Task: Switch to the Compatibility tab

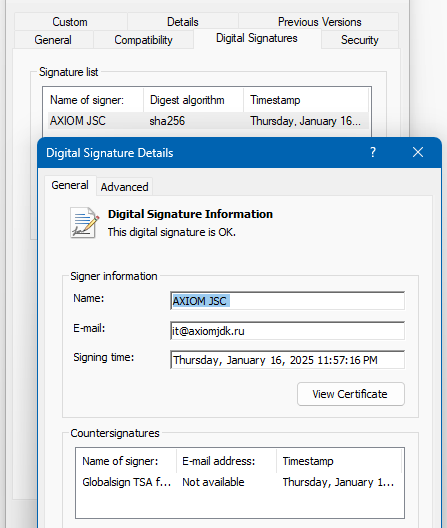Action: [x=143, y=40]
